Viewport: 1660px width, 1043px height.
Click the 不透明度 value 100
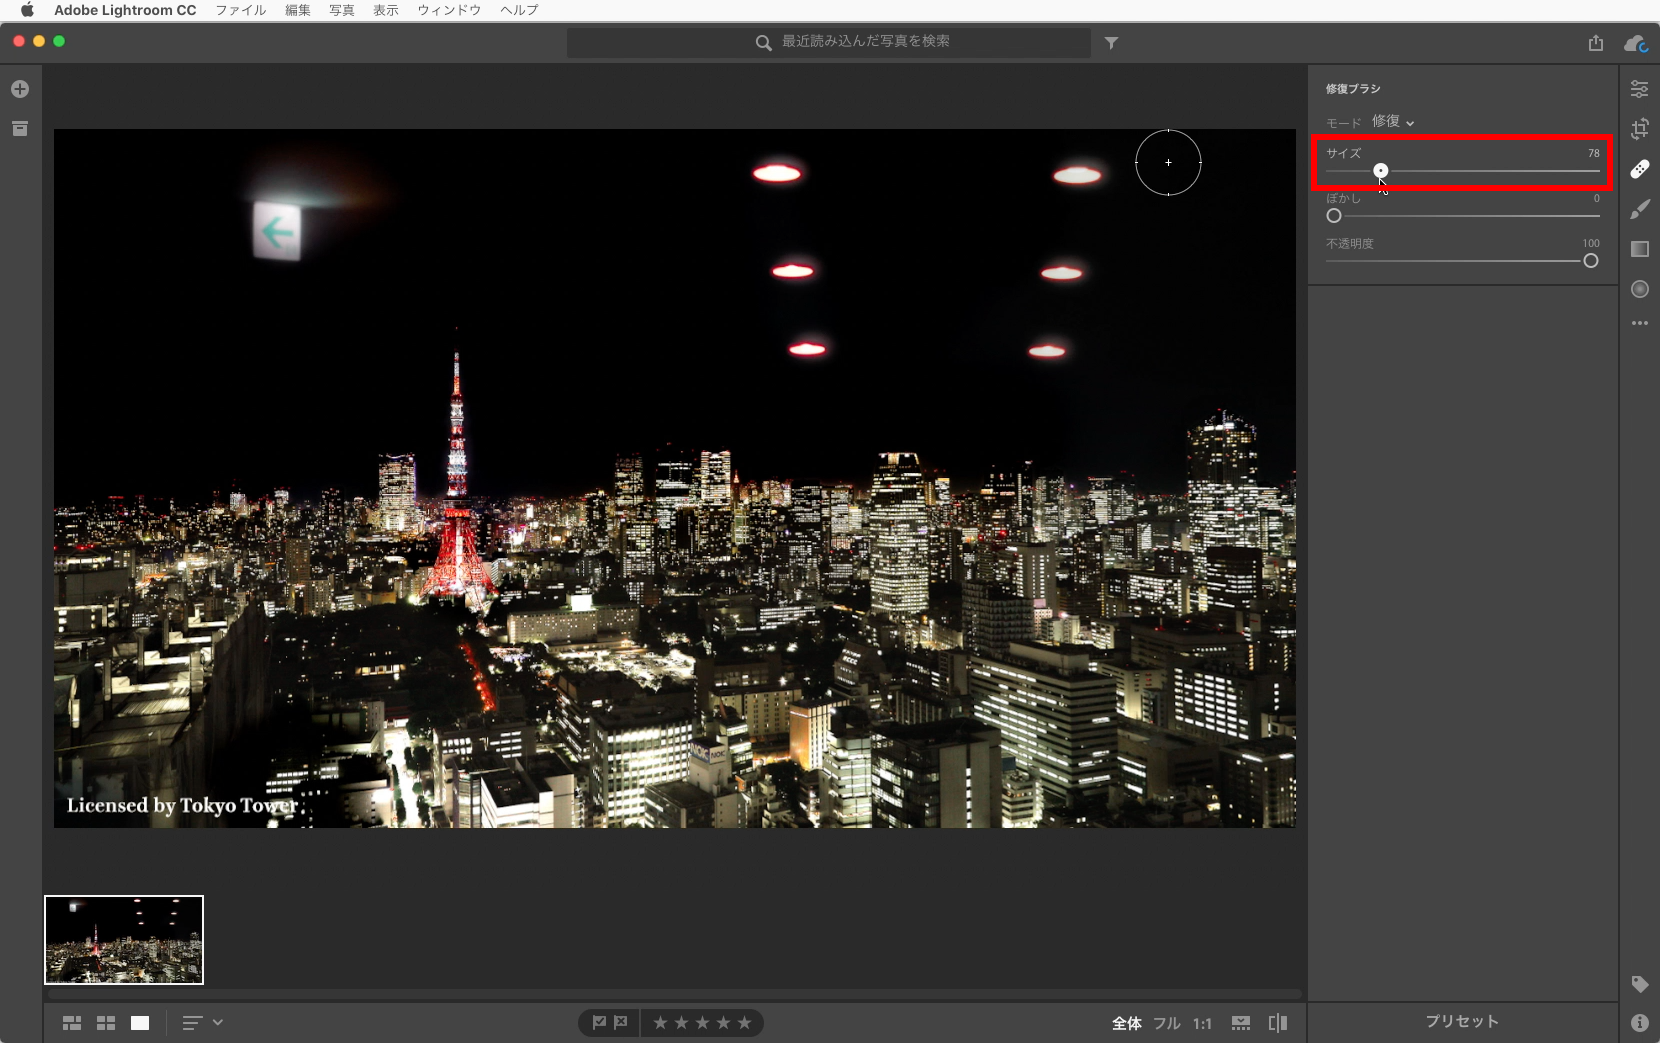click(x=1591, y=243)
